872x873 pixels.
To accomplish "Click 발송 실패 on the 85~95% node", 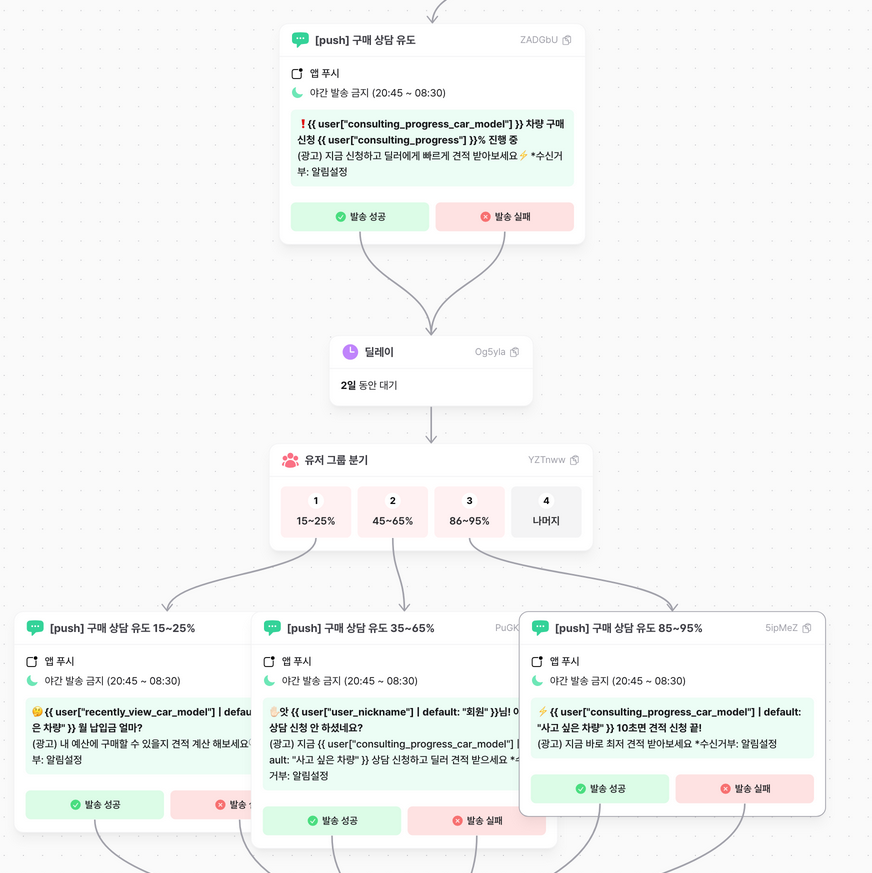I will coord(745,789).
